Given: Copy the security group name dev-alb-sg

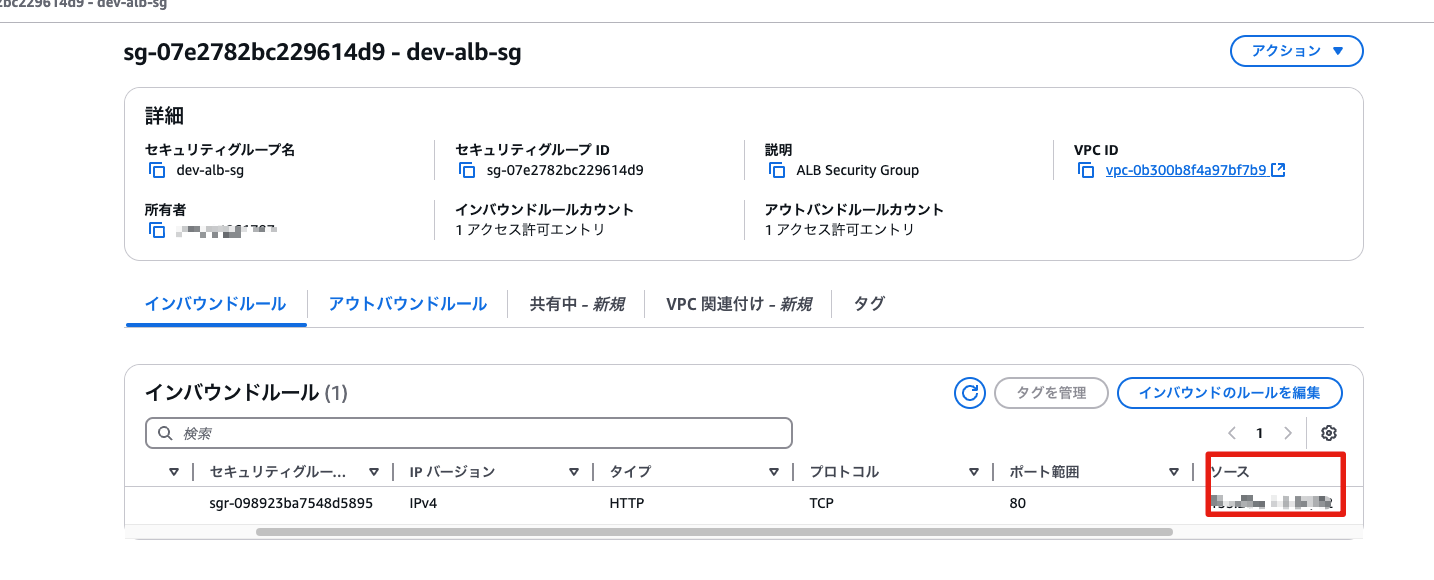Looking at the screenshot, I should click(x=157, y=170).
